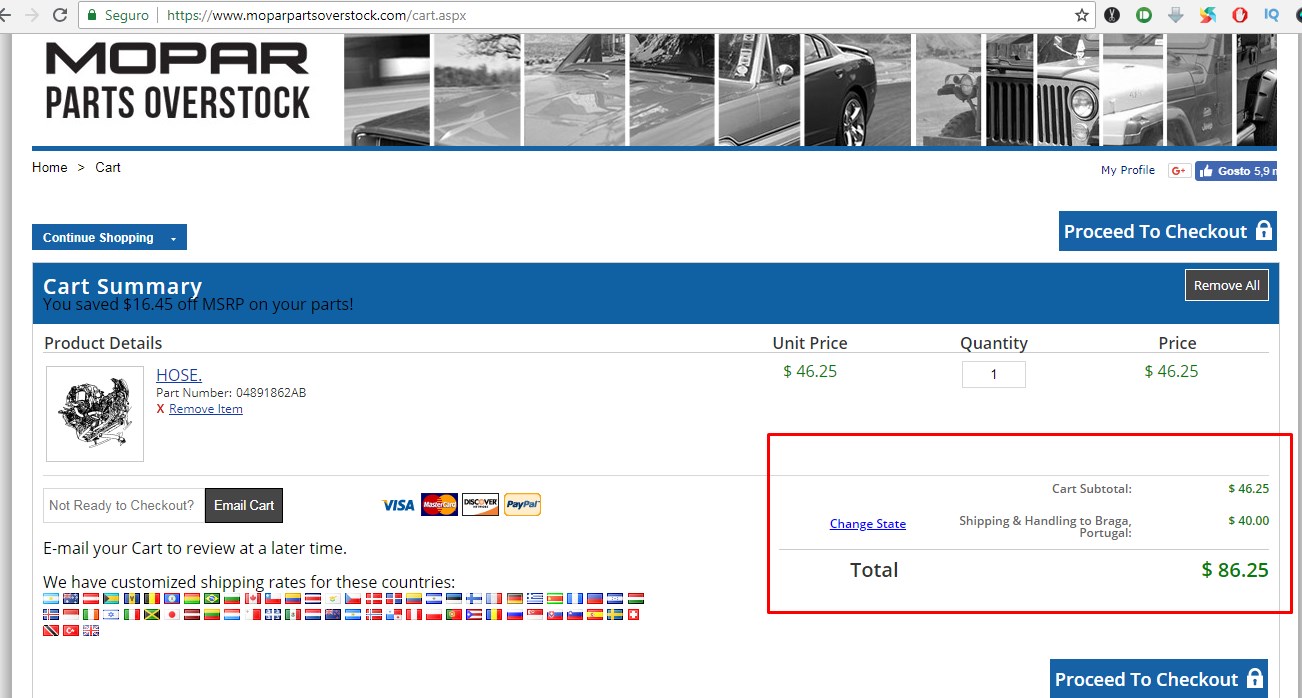This screenshot has height=698, width=1302.
Task: Open the My Profile link
Action: tap(1128, 170)
